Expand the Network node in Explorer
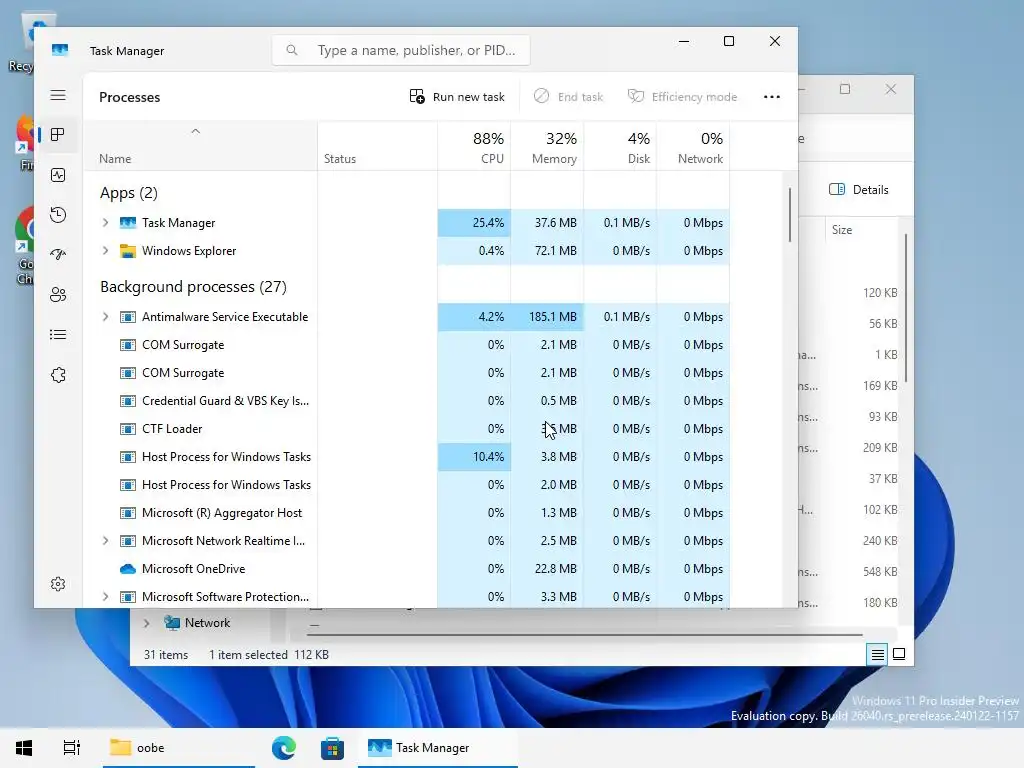Image resolution: width=1024 pixels, height=768 pixels. (x=146, y=623)
